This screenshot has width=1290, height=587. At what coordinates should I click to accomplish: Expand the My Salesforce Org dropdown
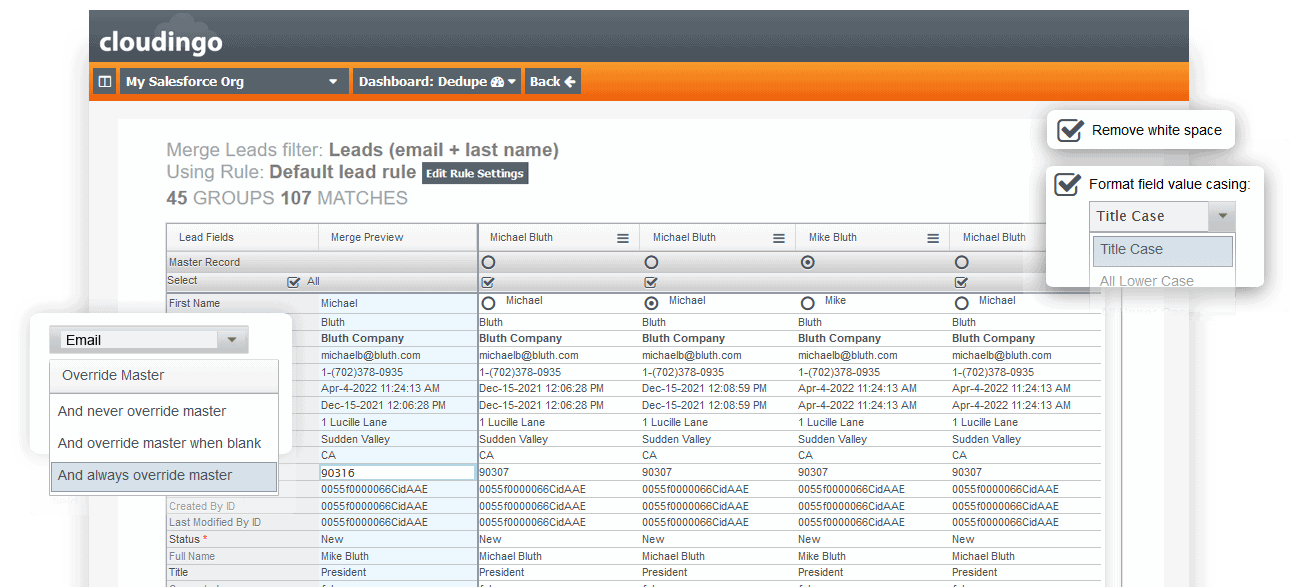point(234,82)
